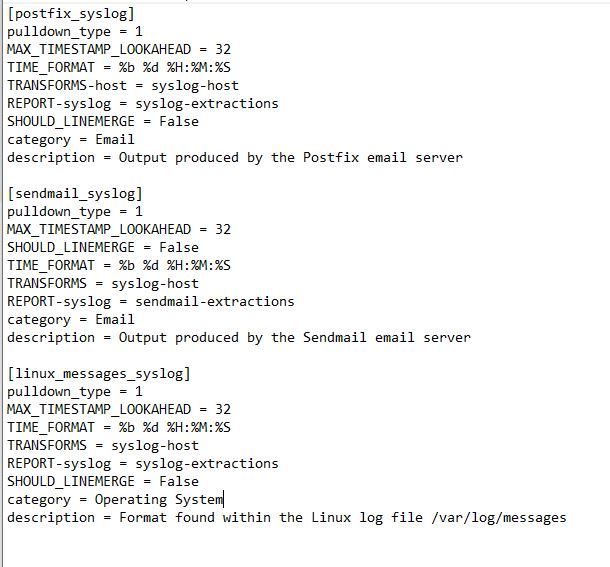Image resolution: width=610 pixels, height=567 pixels.
Task: Click the [postfix_syslog] stanza header
Action: [x=71, y=14]
